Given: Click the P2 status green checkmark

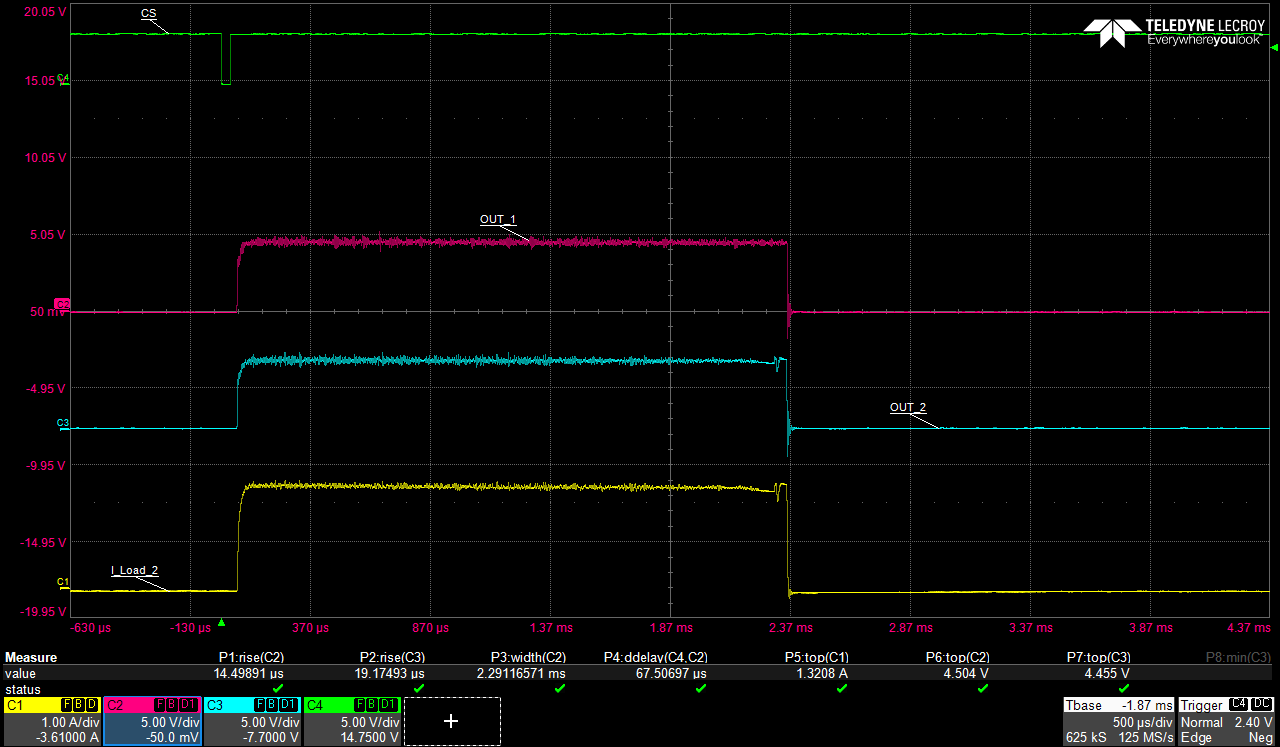Looking at the screenshot, I should click(x=419, y=689).
